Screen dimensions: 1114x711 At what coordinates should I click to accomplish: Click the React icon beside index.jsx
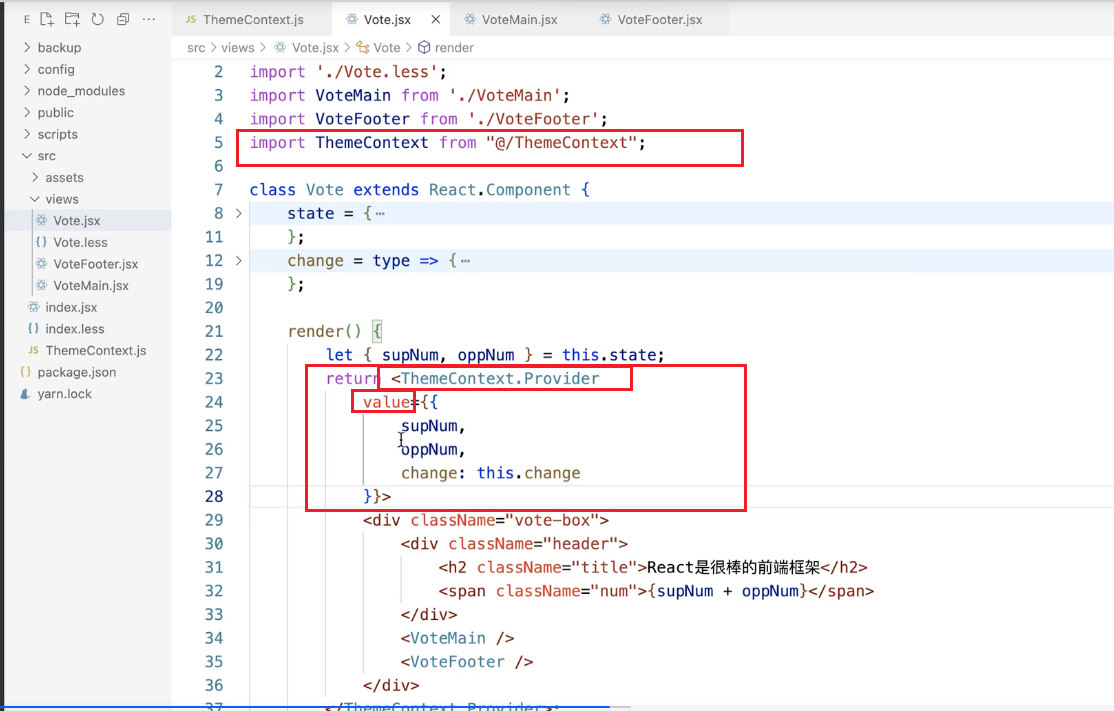(x=33, y=307)
